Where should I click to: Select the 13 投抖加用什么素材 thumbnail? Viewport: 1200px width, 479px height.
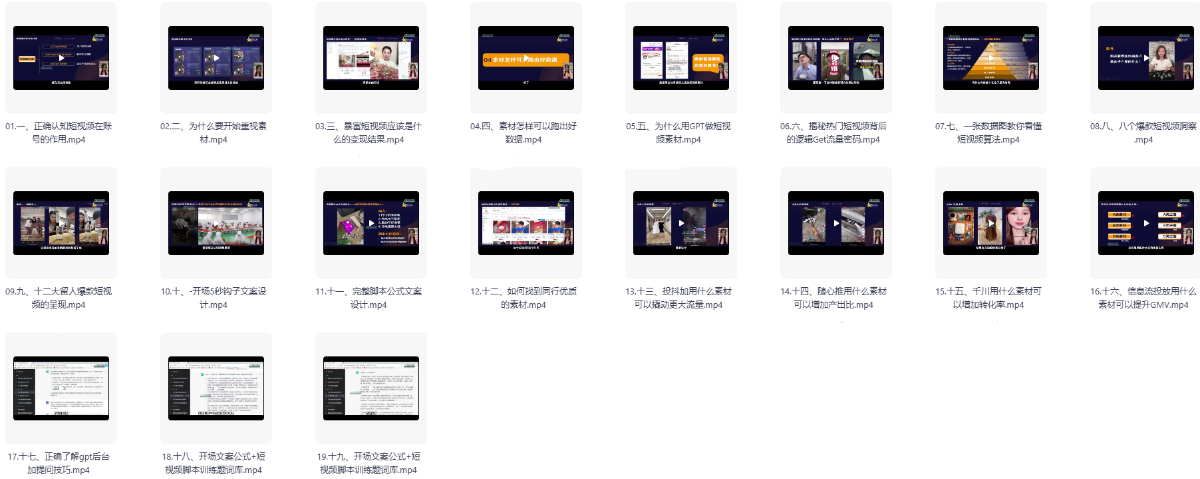681,224
